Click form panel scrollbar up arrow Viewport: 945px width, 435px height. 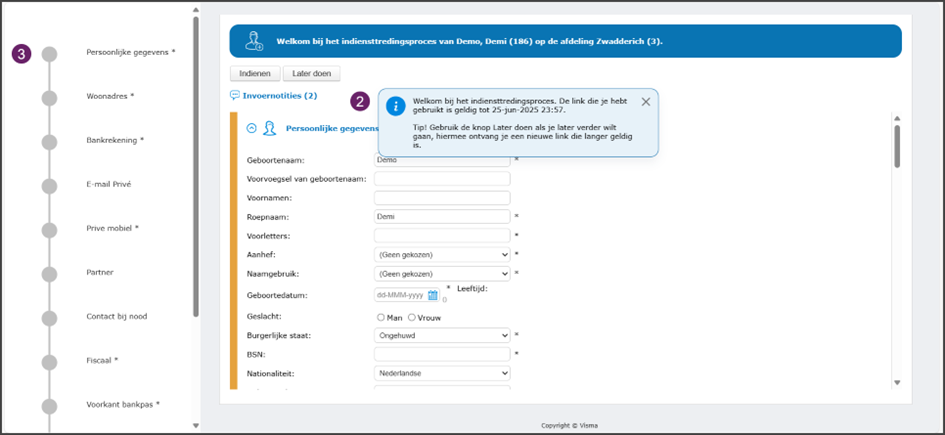point(897,119)
